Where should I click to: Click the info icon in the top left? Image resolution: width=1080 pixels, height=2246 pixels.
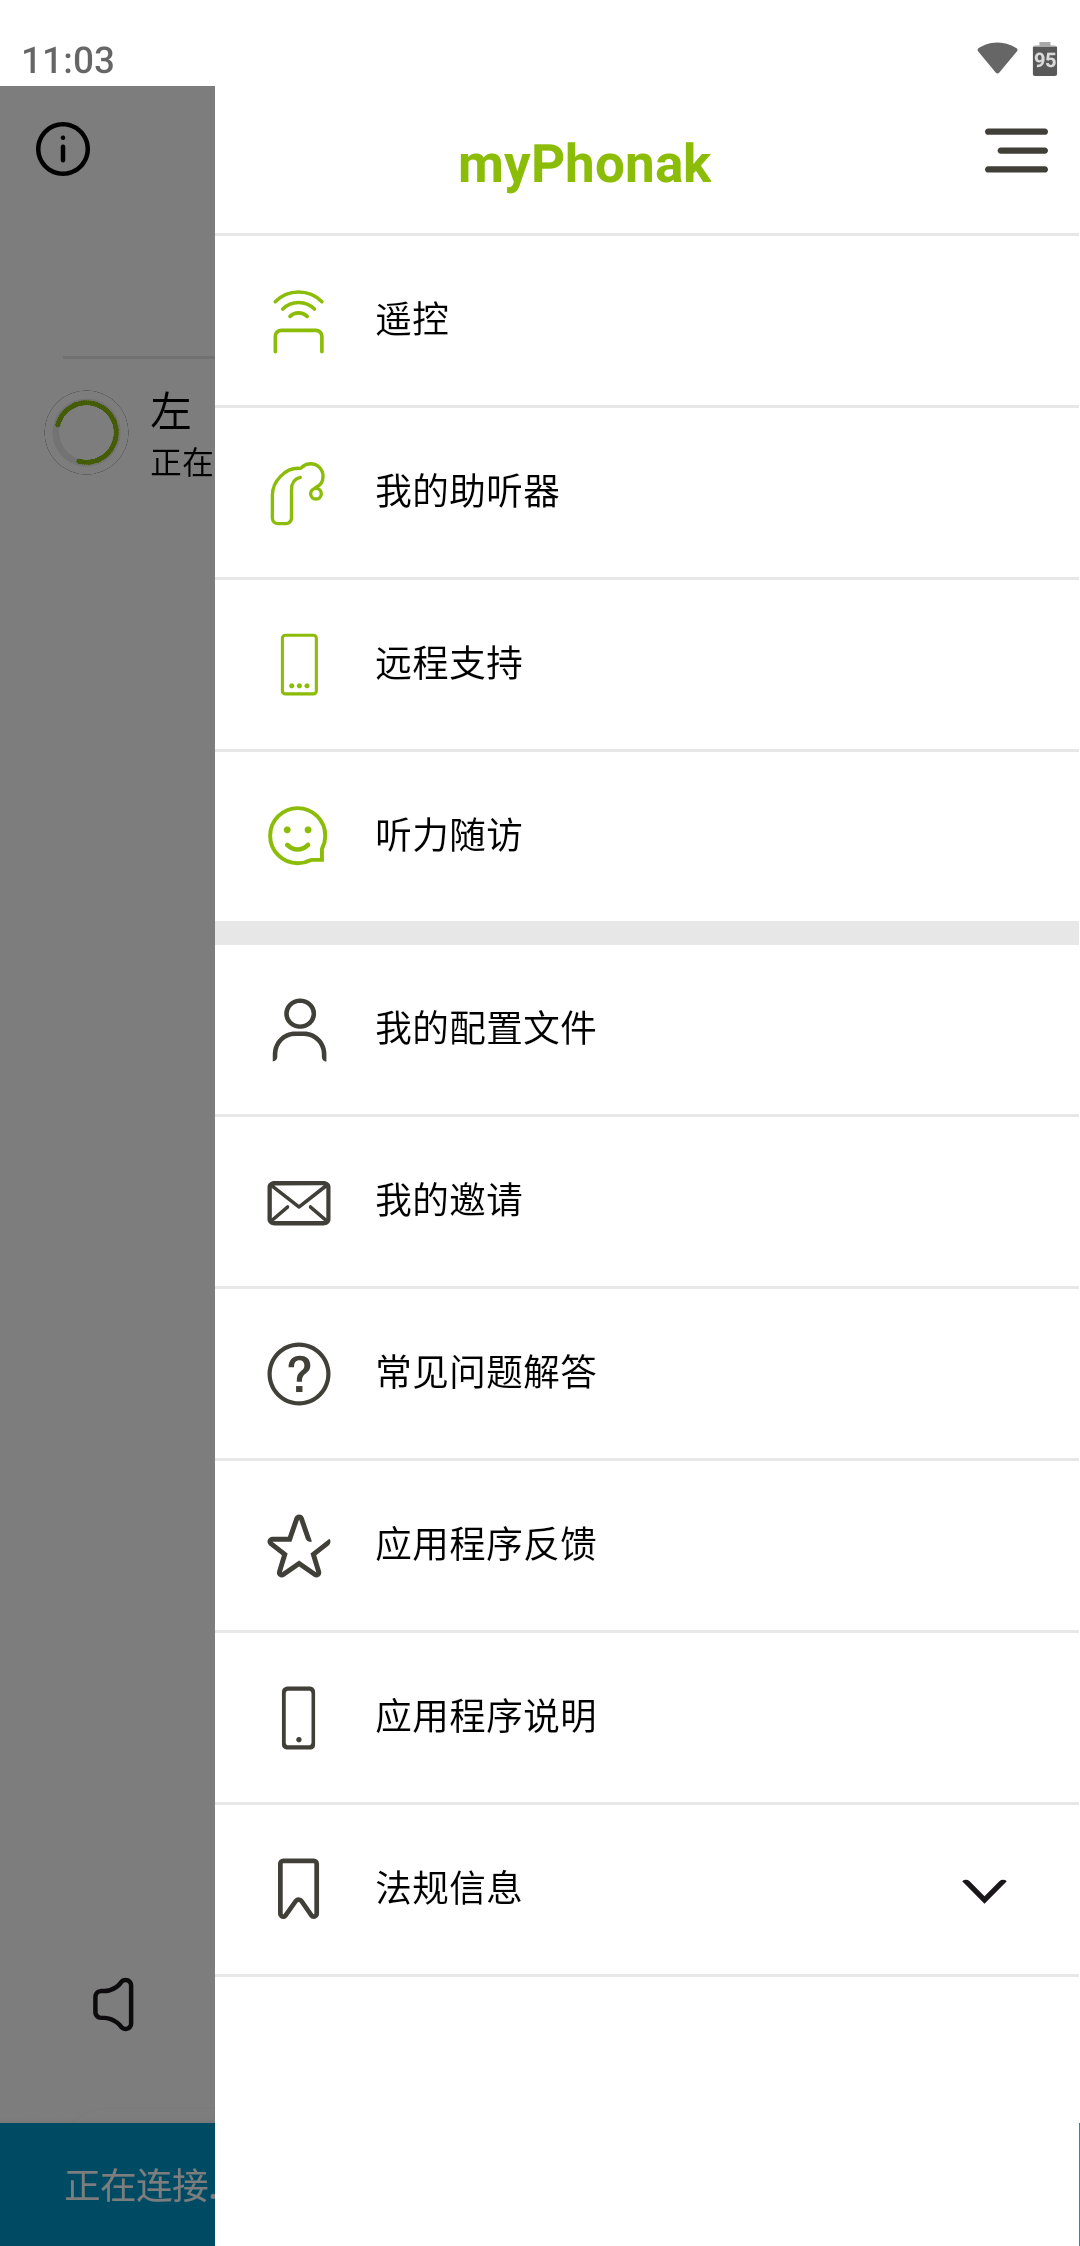(x=61, y=148)
